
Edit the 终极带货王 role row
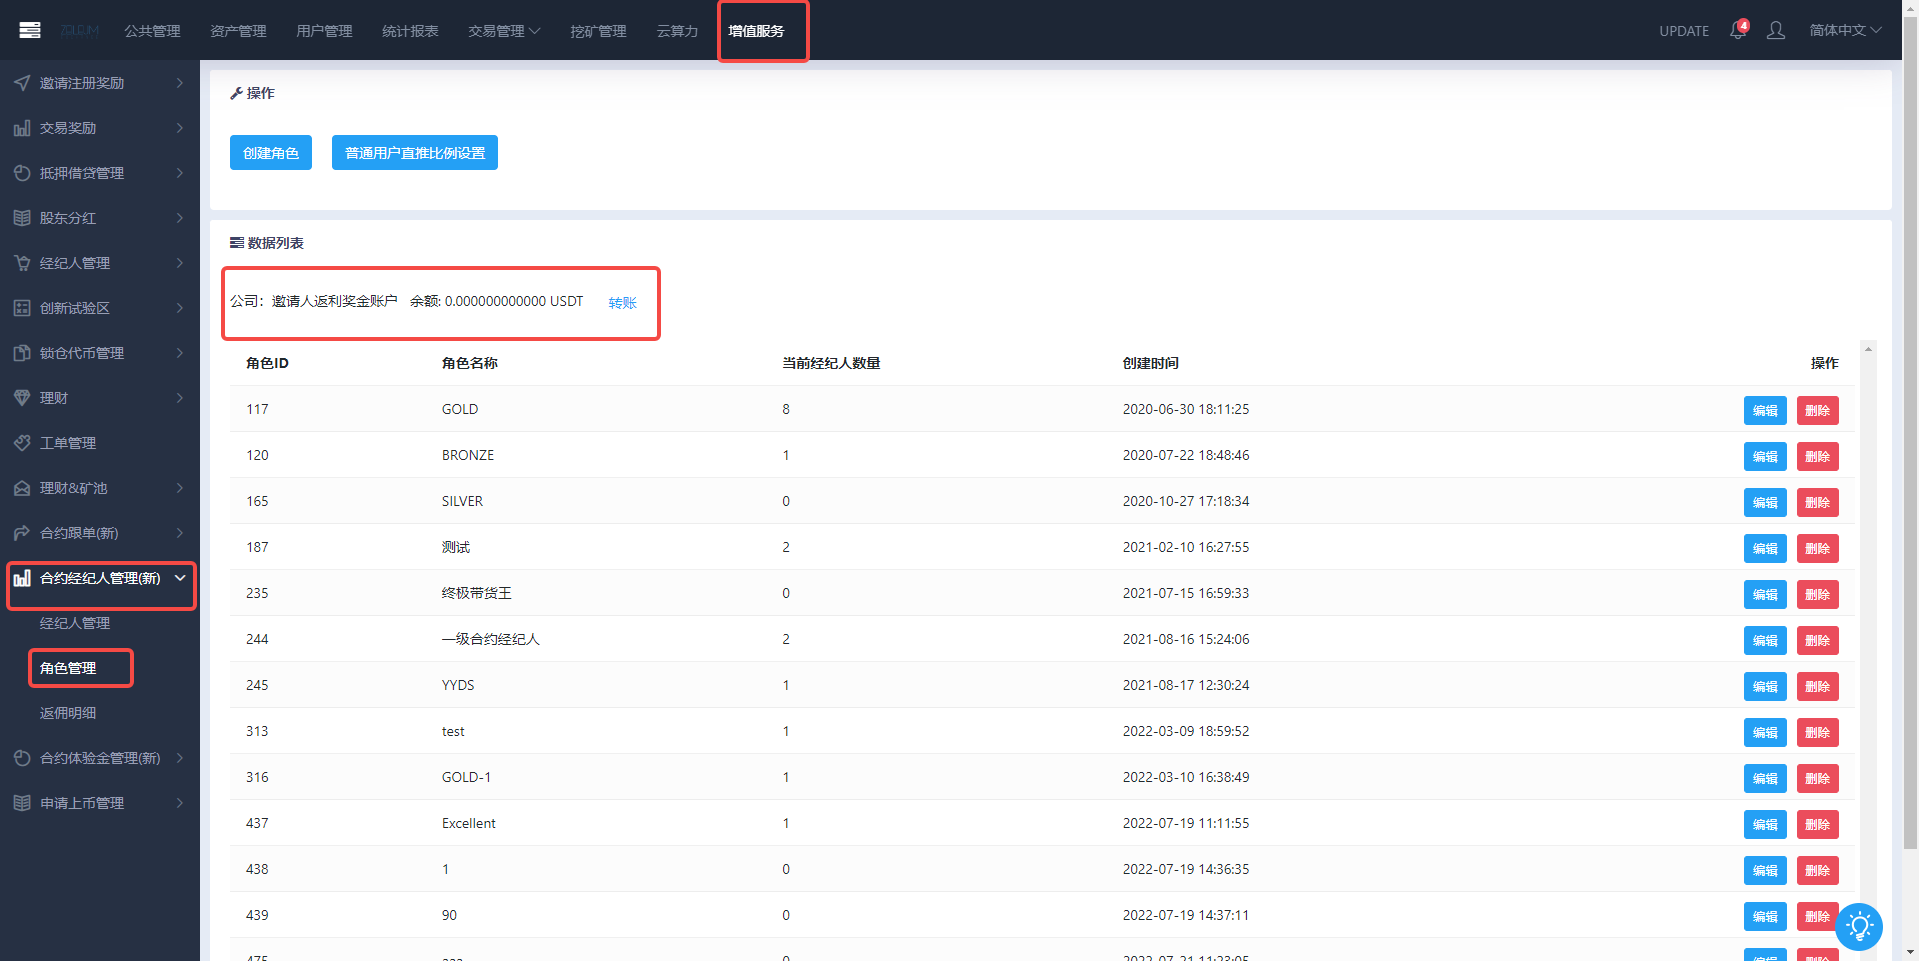(x=1765, y=595)
